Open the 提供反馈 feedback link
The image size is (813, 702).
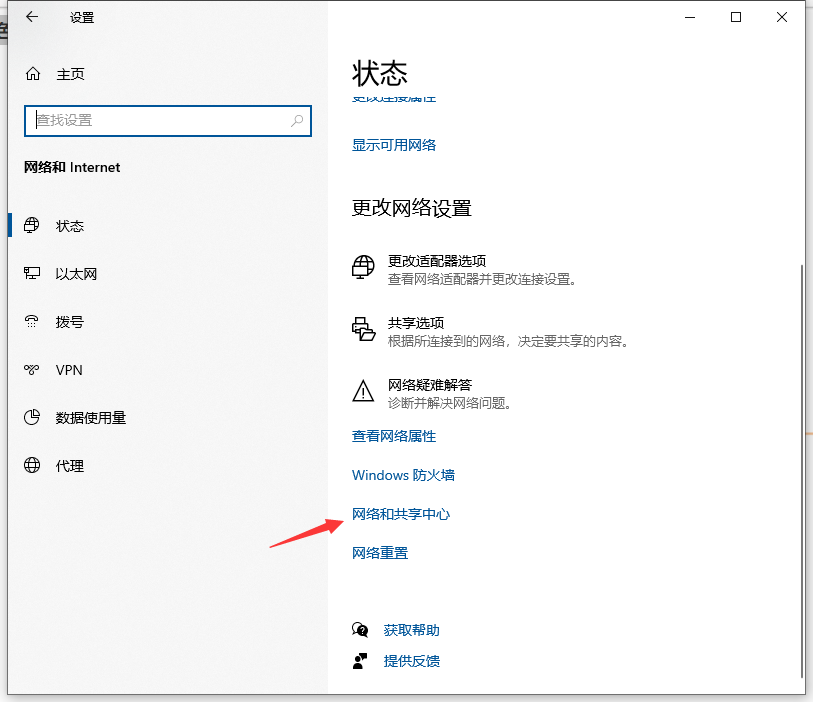tap(411, 661)
